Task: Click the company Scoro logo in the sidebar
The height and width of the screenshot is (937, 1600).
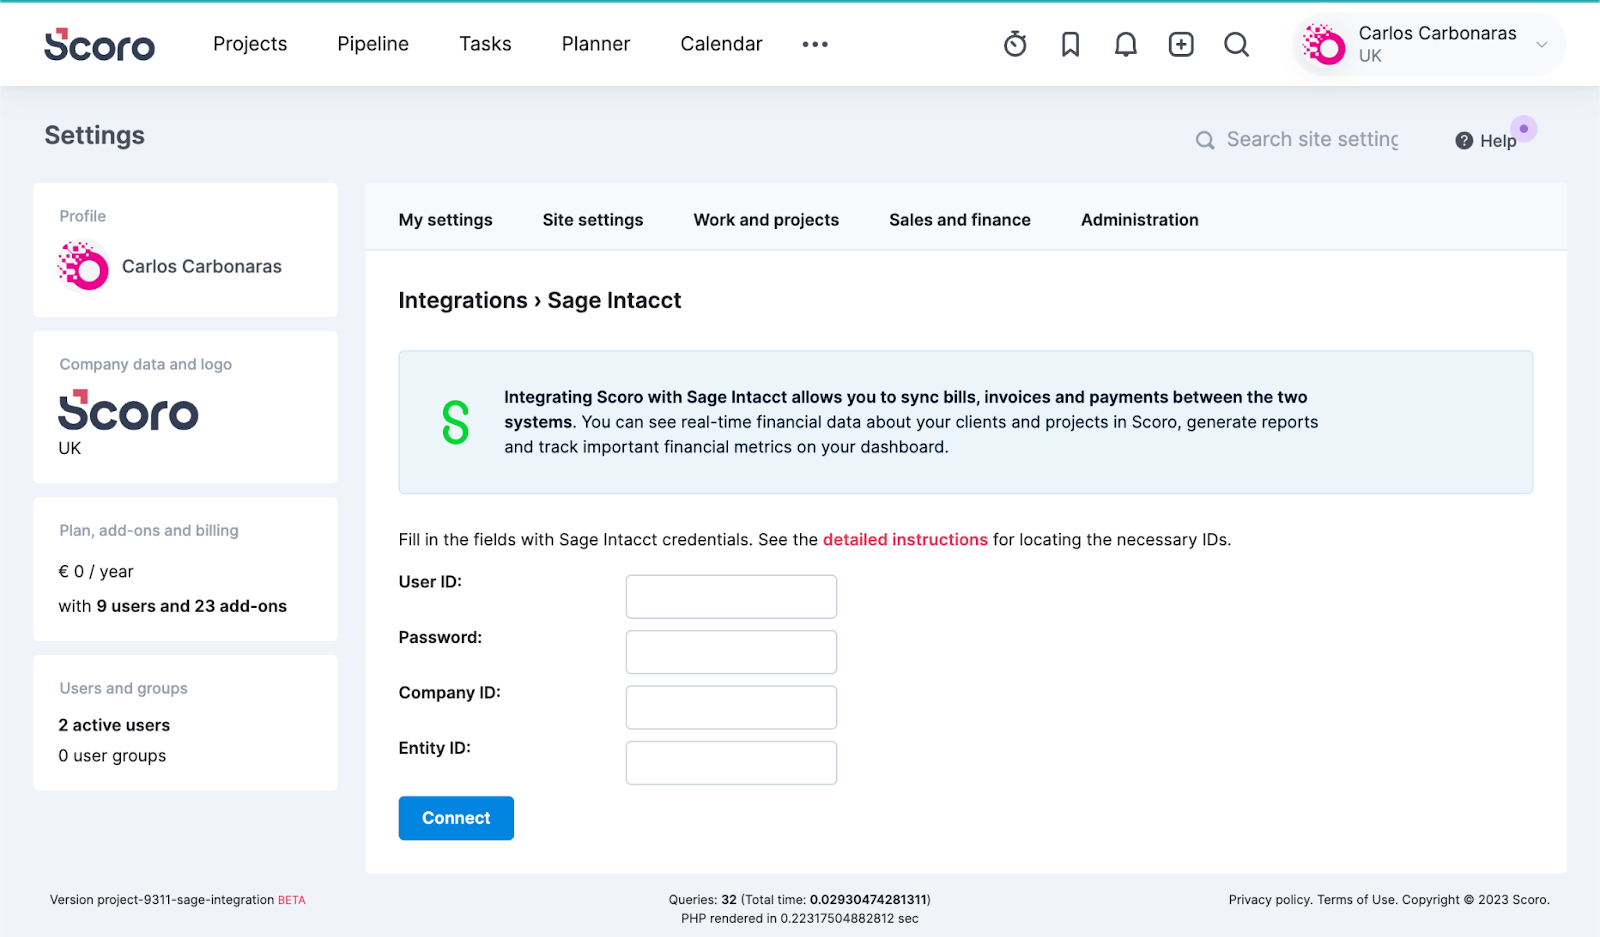Action: click(x=128, y=410)
